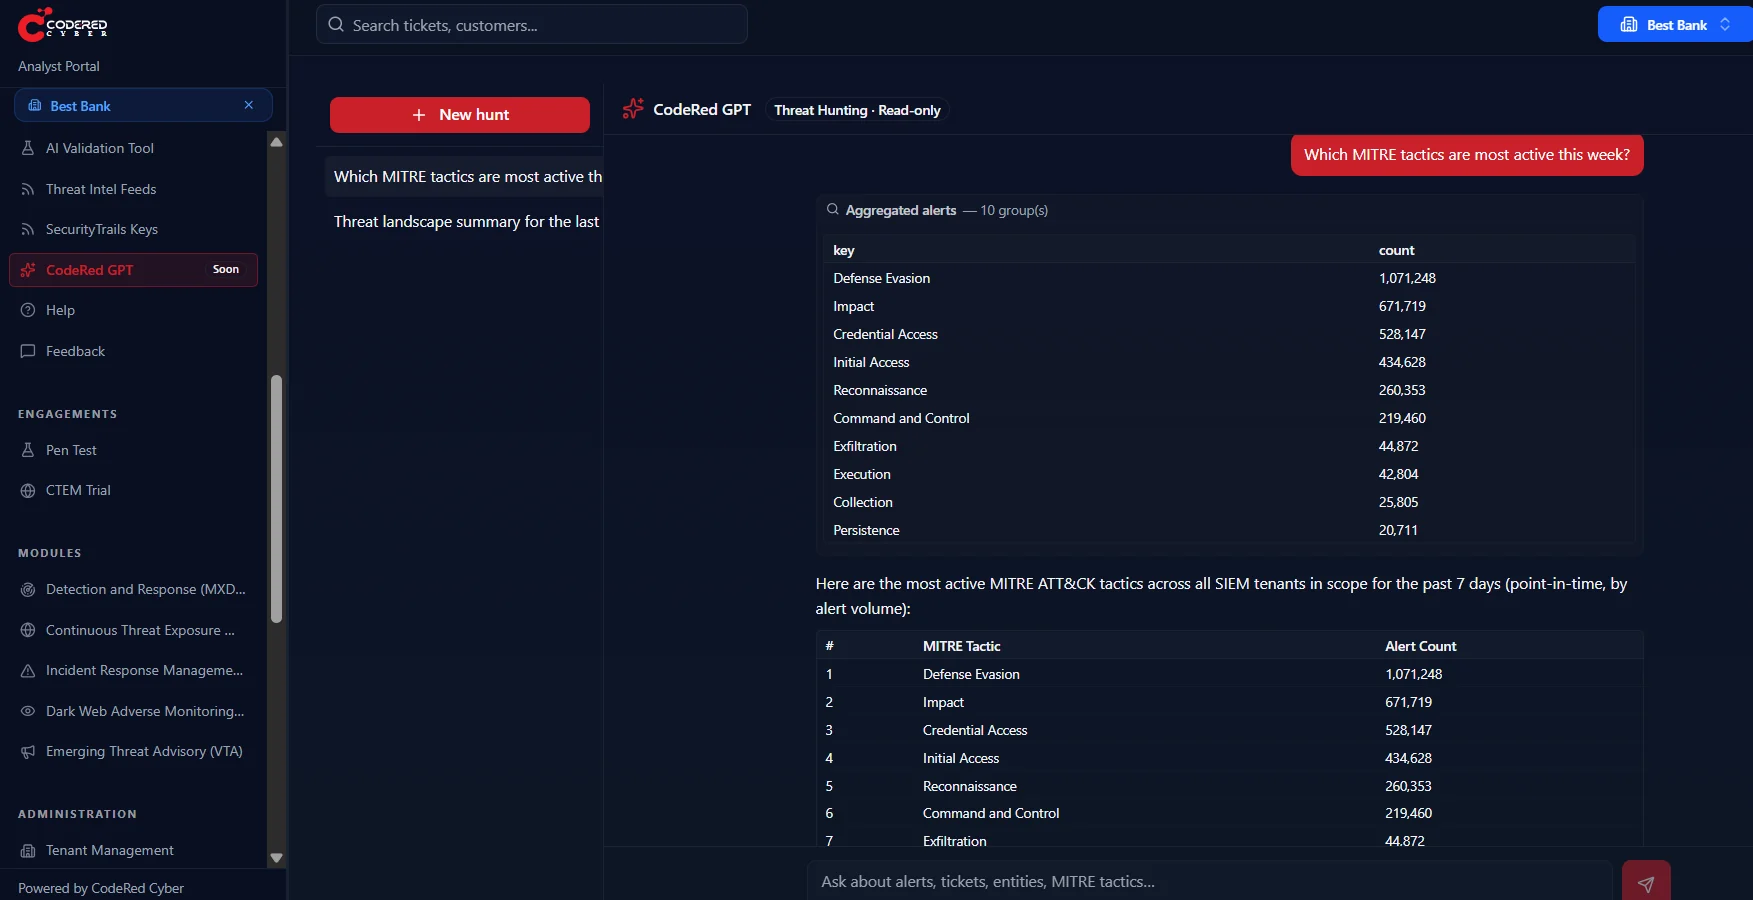The height and width of the screenshot is (900, 1753).
Task: Open SecurityTrails Keys
Action: click(x=102, y=229)
